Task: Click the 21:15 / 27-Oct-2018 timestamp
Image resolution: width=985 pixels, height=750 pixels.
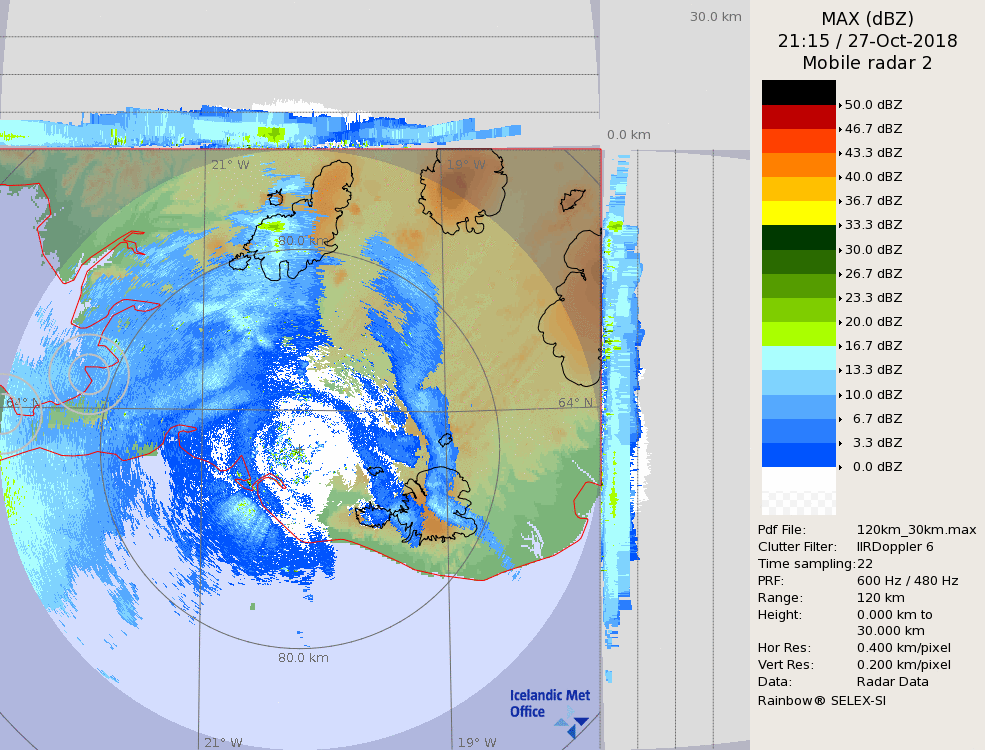Action: tap(867, 41)
